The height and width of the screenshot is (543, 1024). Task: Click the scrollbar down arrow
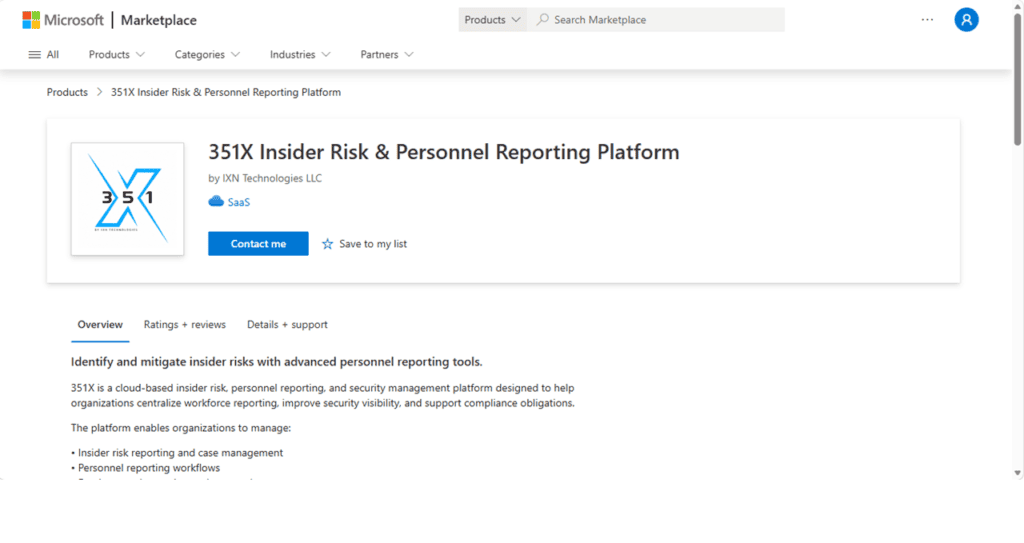pyautogui.click(x=1017, y=473)
